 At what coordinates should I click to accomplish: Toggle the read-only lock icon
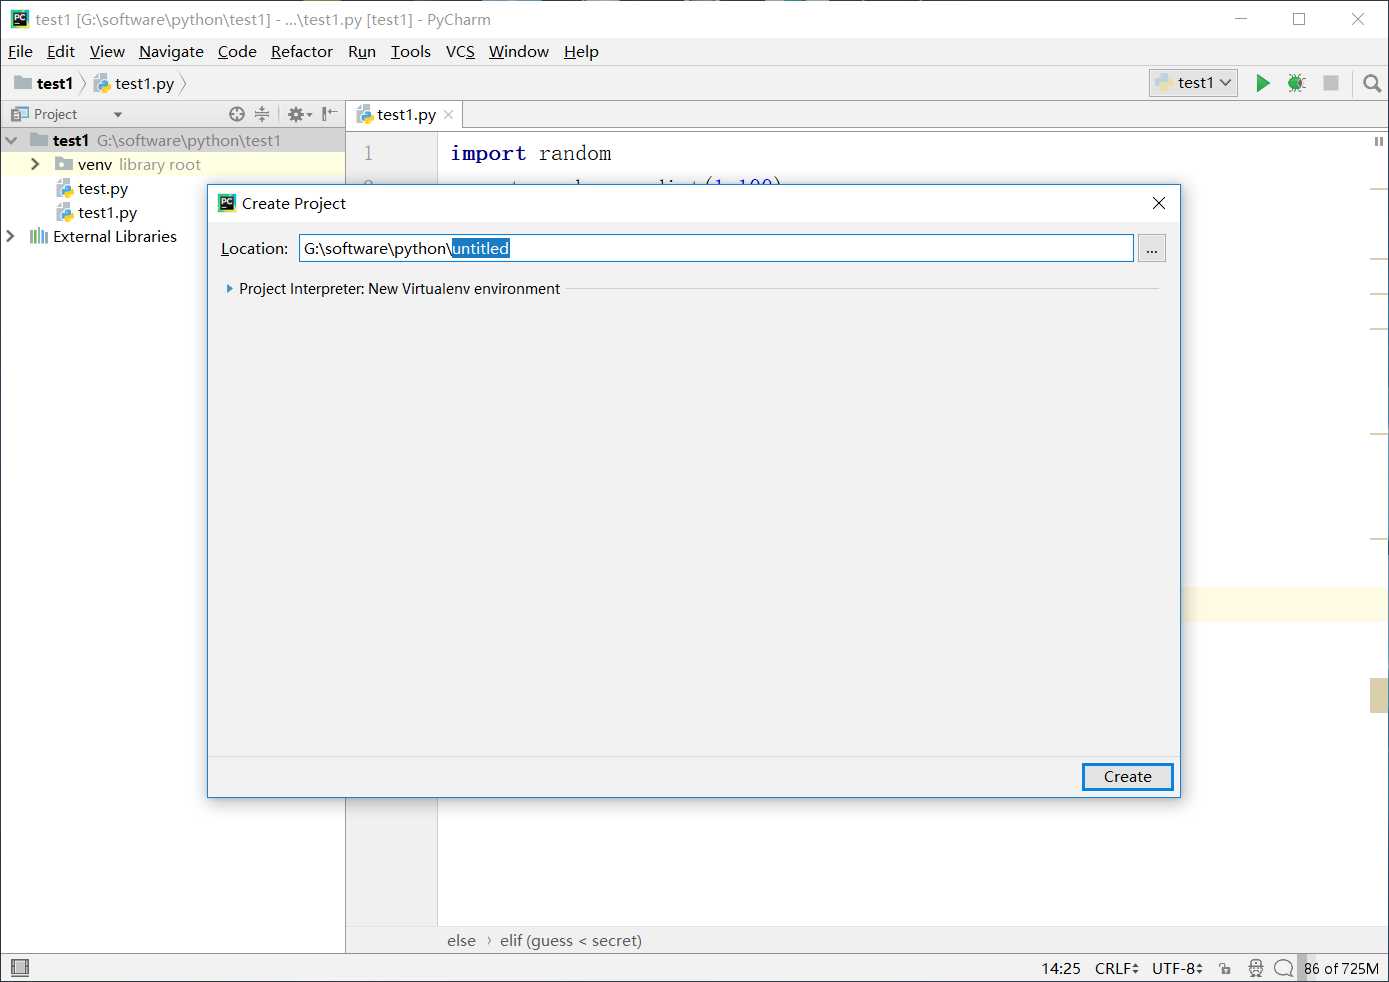(1225, 968)
